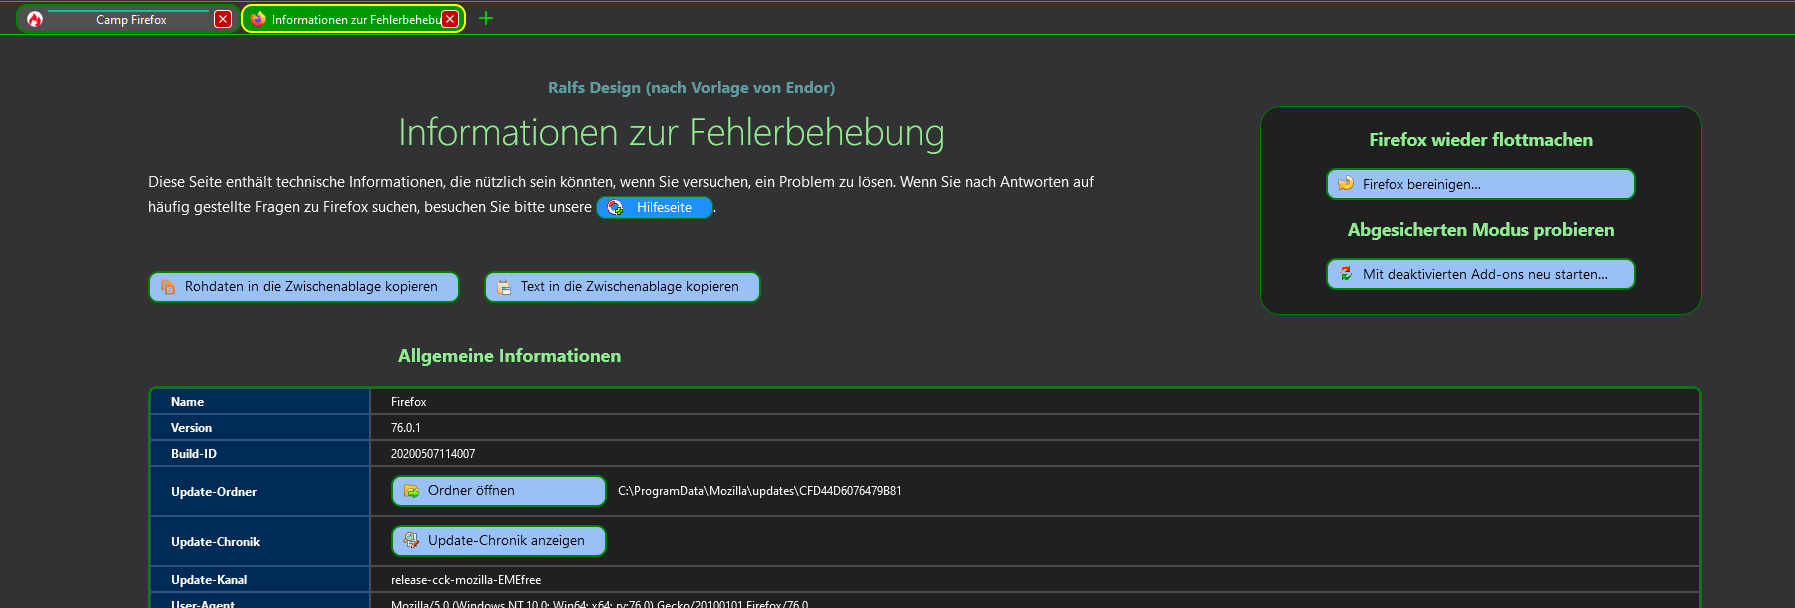The height and width of the screenshot is (608, 1795).
Task: Restart with add-ons disabled
Action: tap(1484, 274)
